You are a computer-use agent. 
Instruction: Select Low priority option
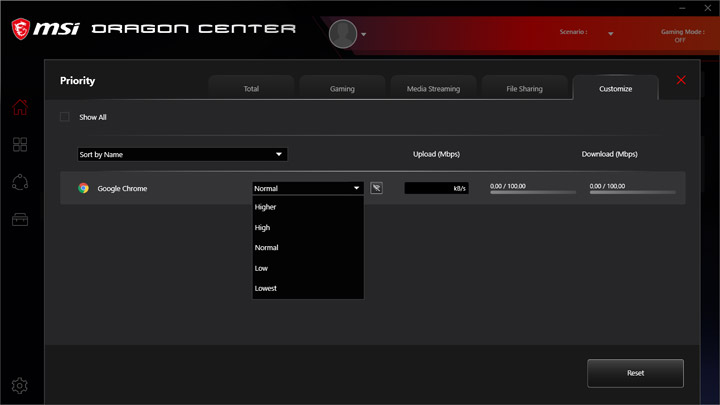click(x=308, y=268)
